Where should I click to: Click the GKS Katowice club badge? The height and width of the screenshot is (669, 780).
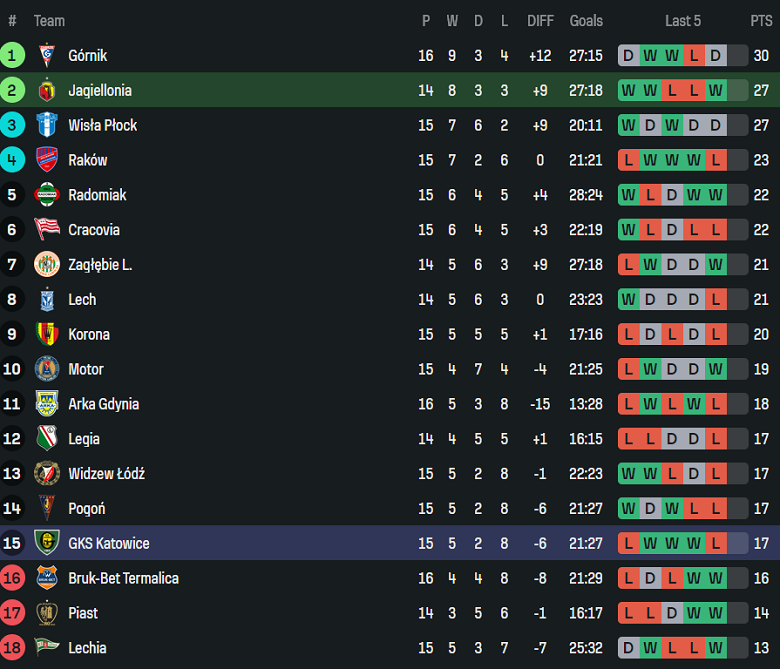click(47, 543)
